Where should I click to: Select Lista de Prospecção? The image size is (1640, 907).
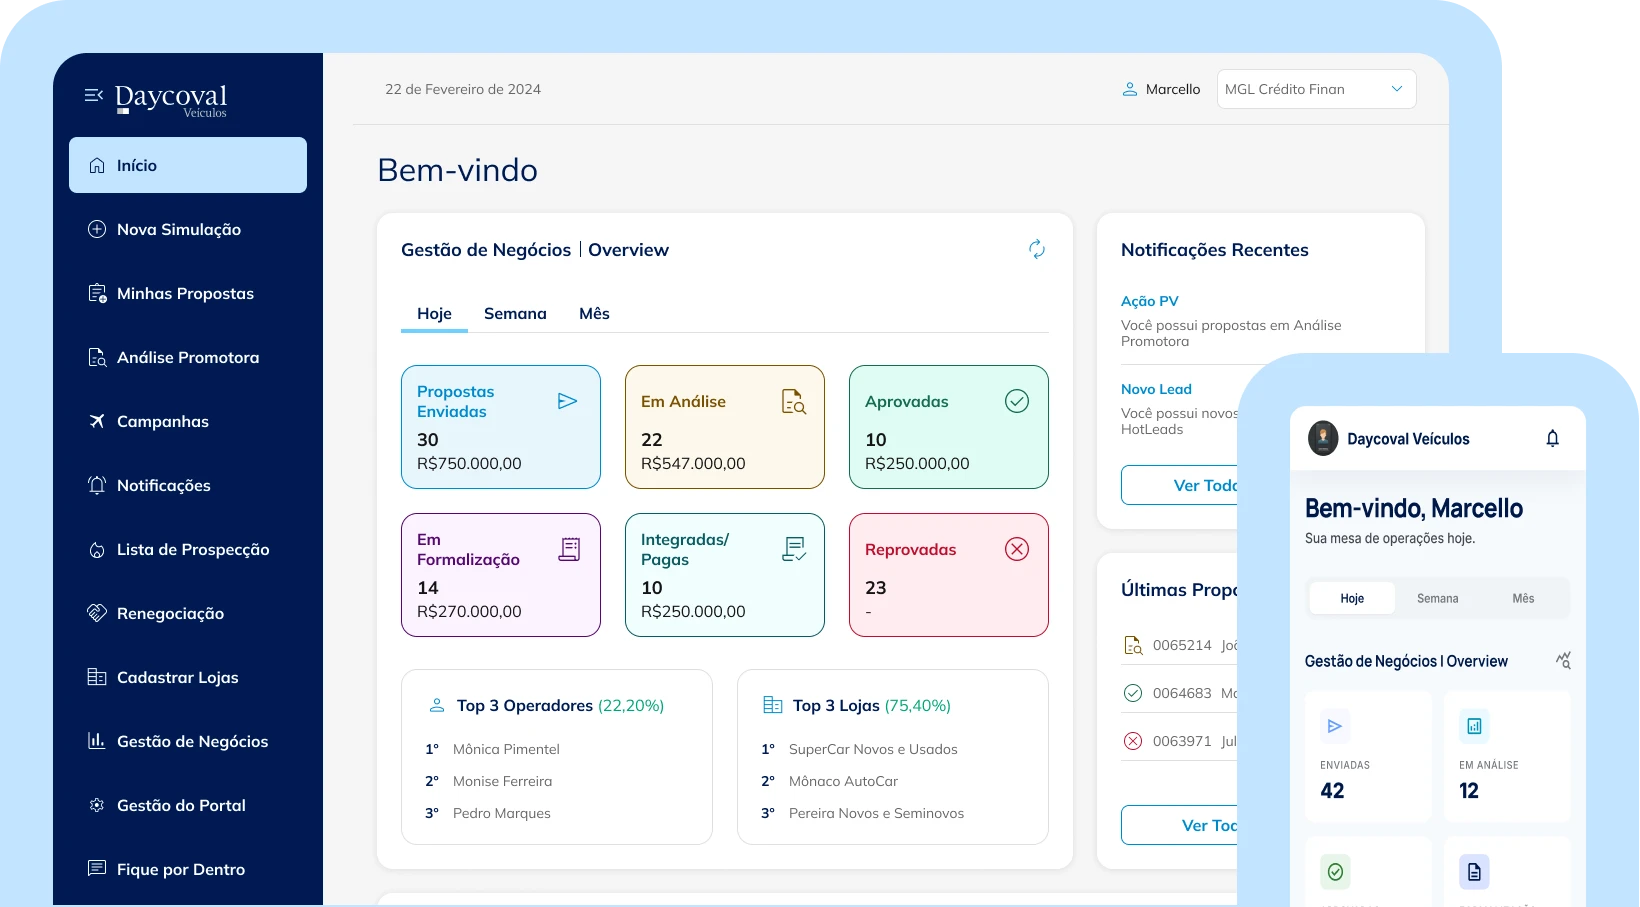[x=193, y=549]
